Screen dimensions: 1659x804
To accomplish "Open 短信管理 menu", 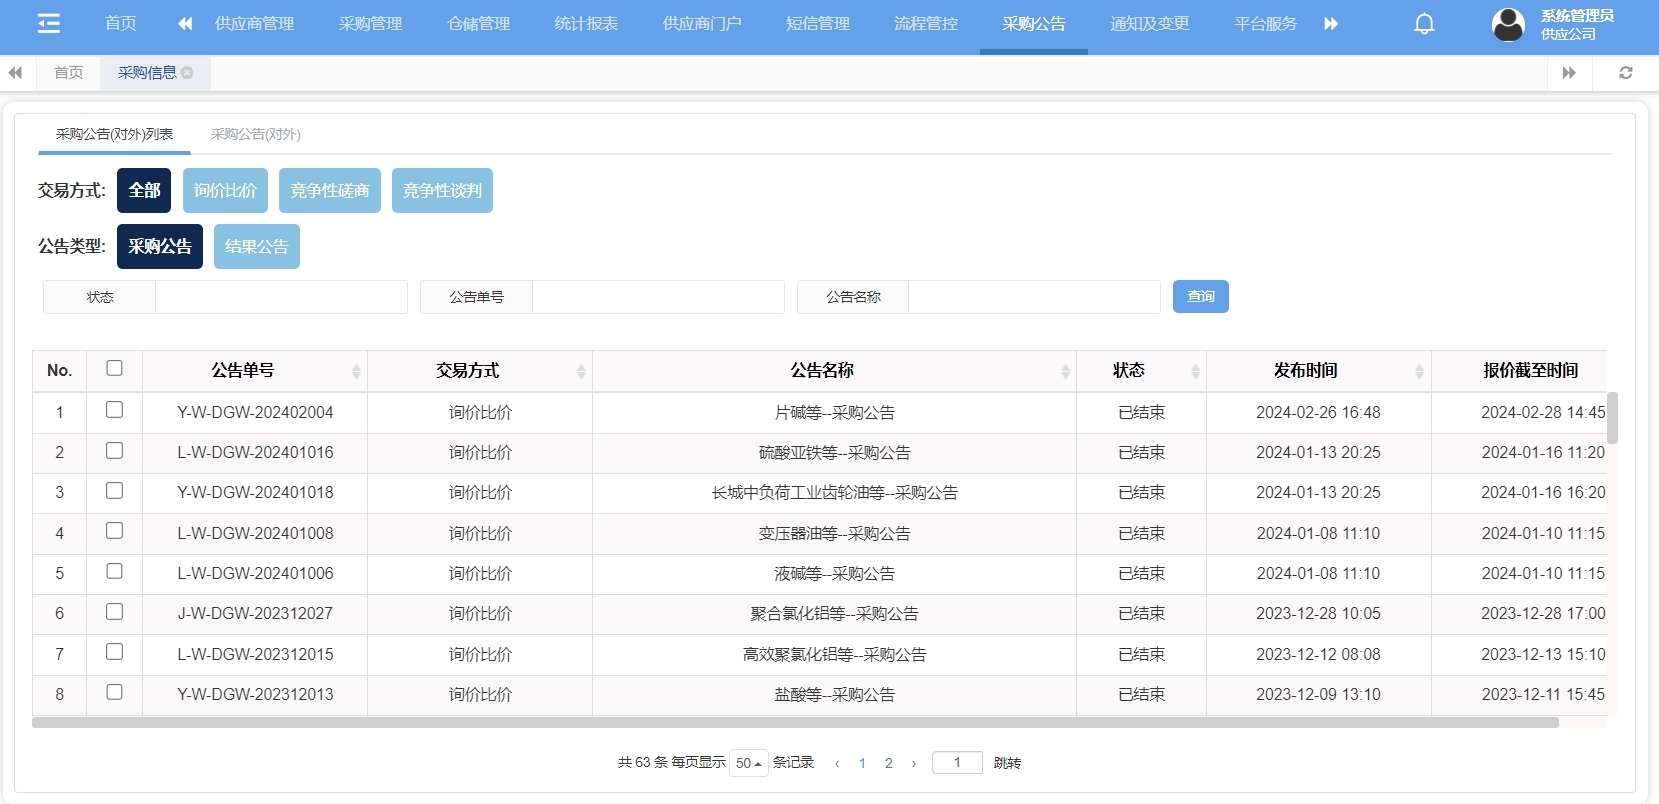I will click(818, 24).
